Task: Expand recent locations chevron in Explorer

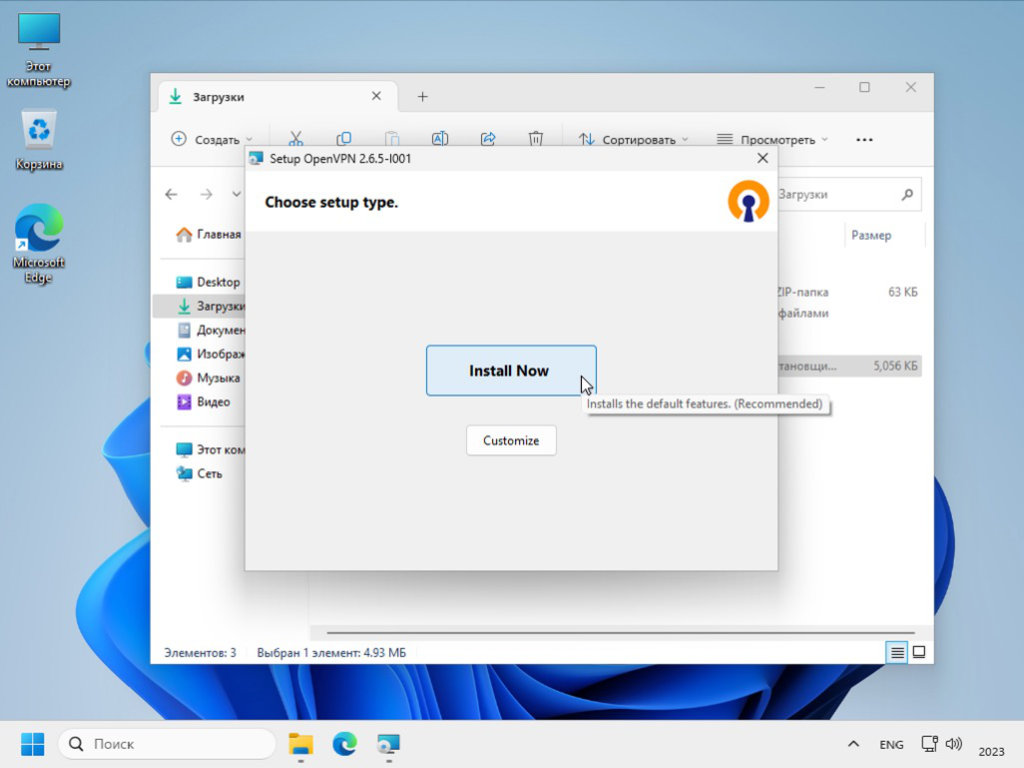Action: pyautogui.click(x=236, y=194)
